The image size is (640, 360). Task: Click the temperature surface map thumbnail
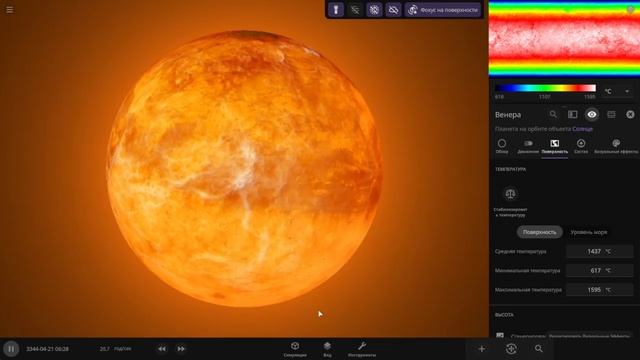pos(564,39)
